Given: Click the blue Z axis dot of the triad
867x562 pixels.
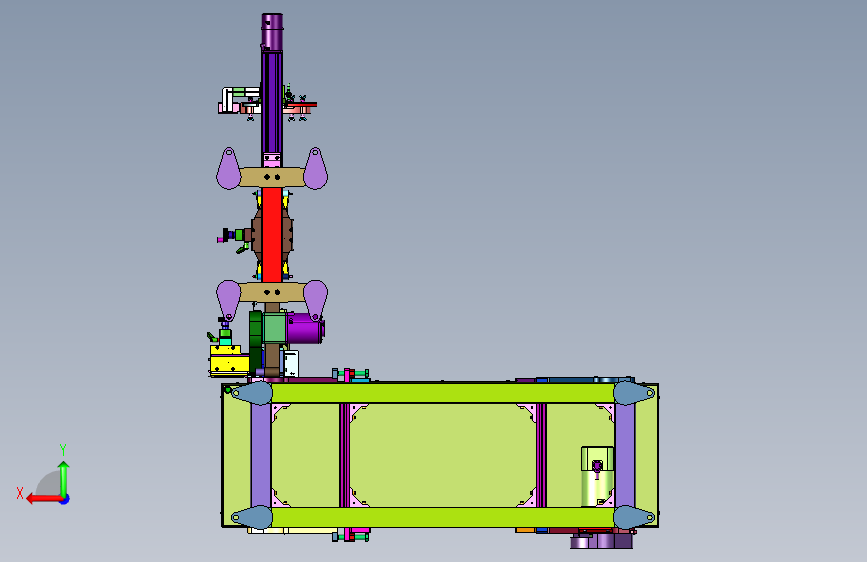Looking at the screenshot, I should coord(65,499).
